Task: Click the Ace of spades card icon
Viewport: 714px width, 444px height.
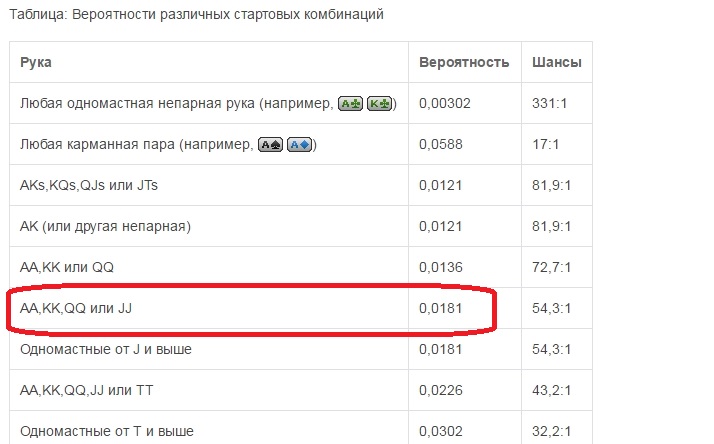Action: [270, 145]
